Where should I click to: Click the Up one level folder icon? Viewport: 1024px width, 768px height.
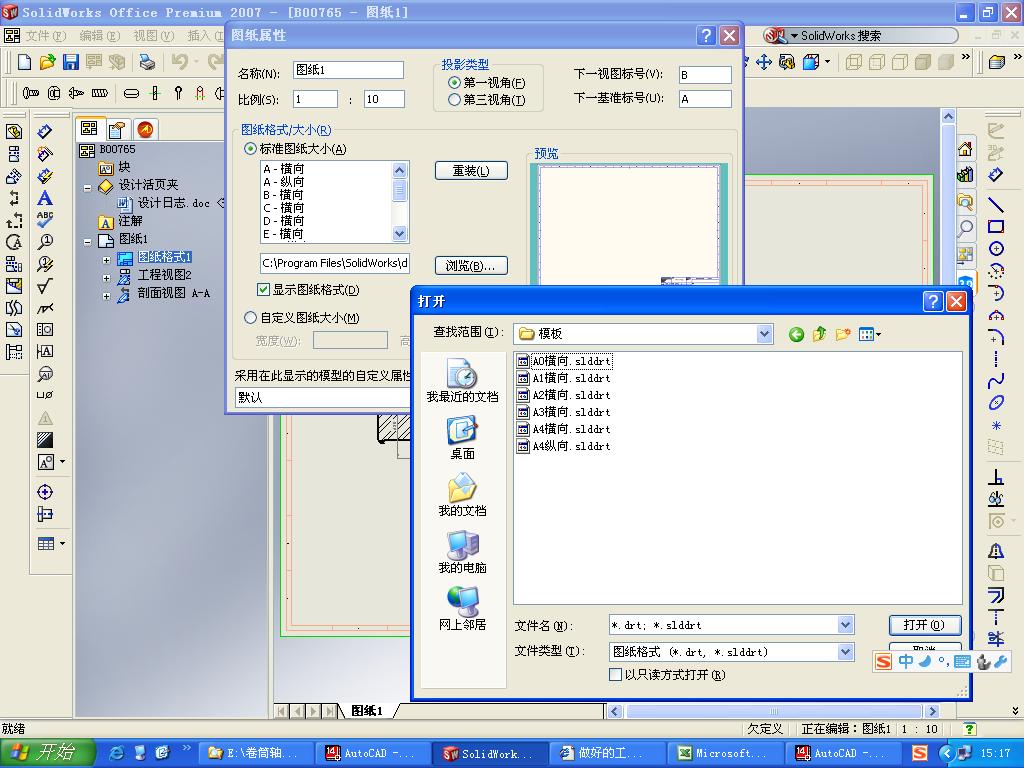point(819,334)
